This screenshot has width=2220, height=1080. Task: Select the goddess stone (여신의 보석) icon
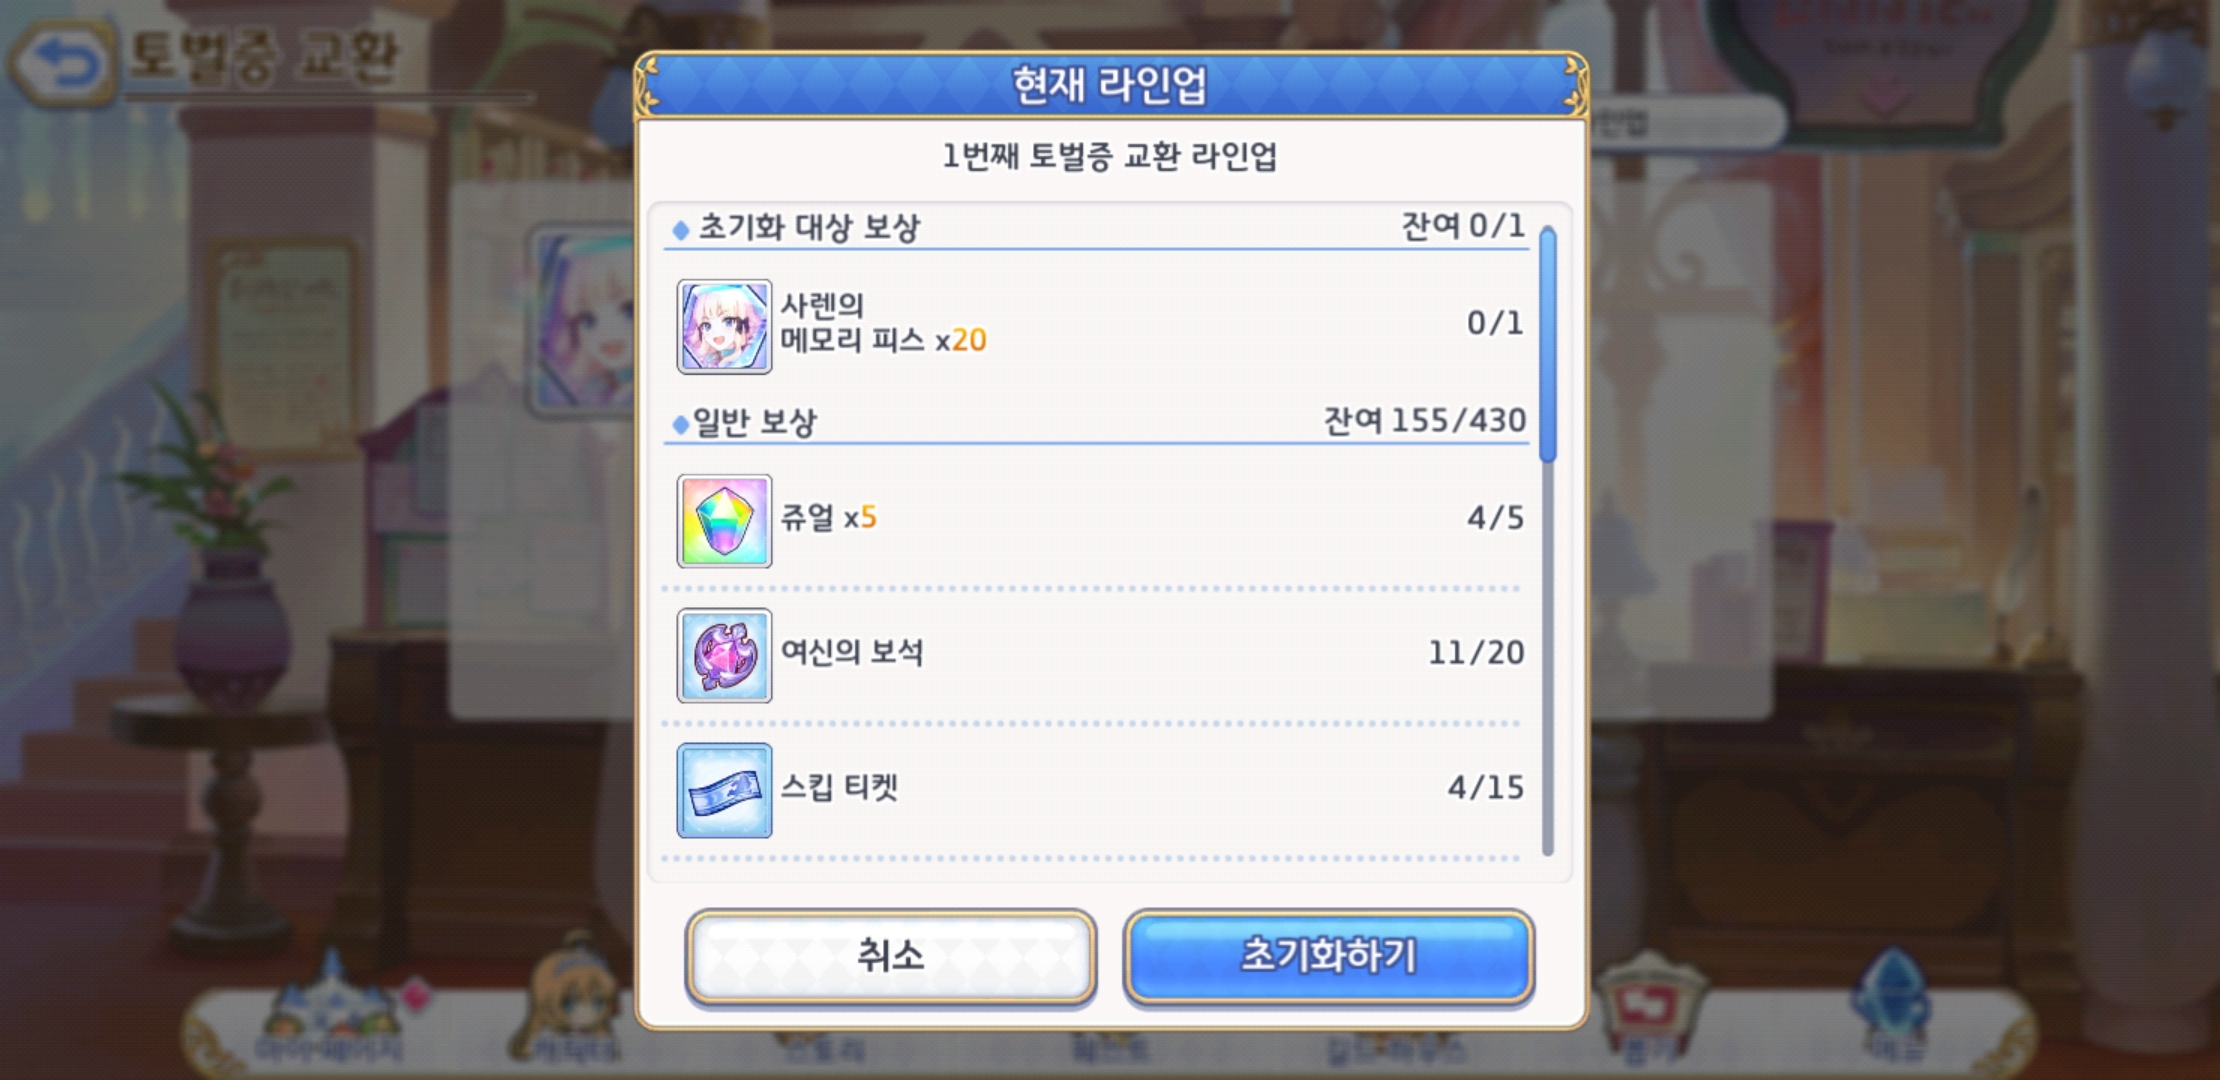724,655
